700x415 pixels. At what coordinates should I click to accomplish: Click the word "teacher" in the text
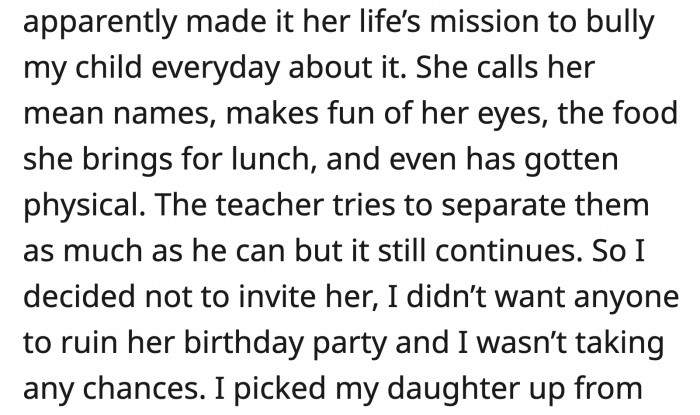point(269,205)
